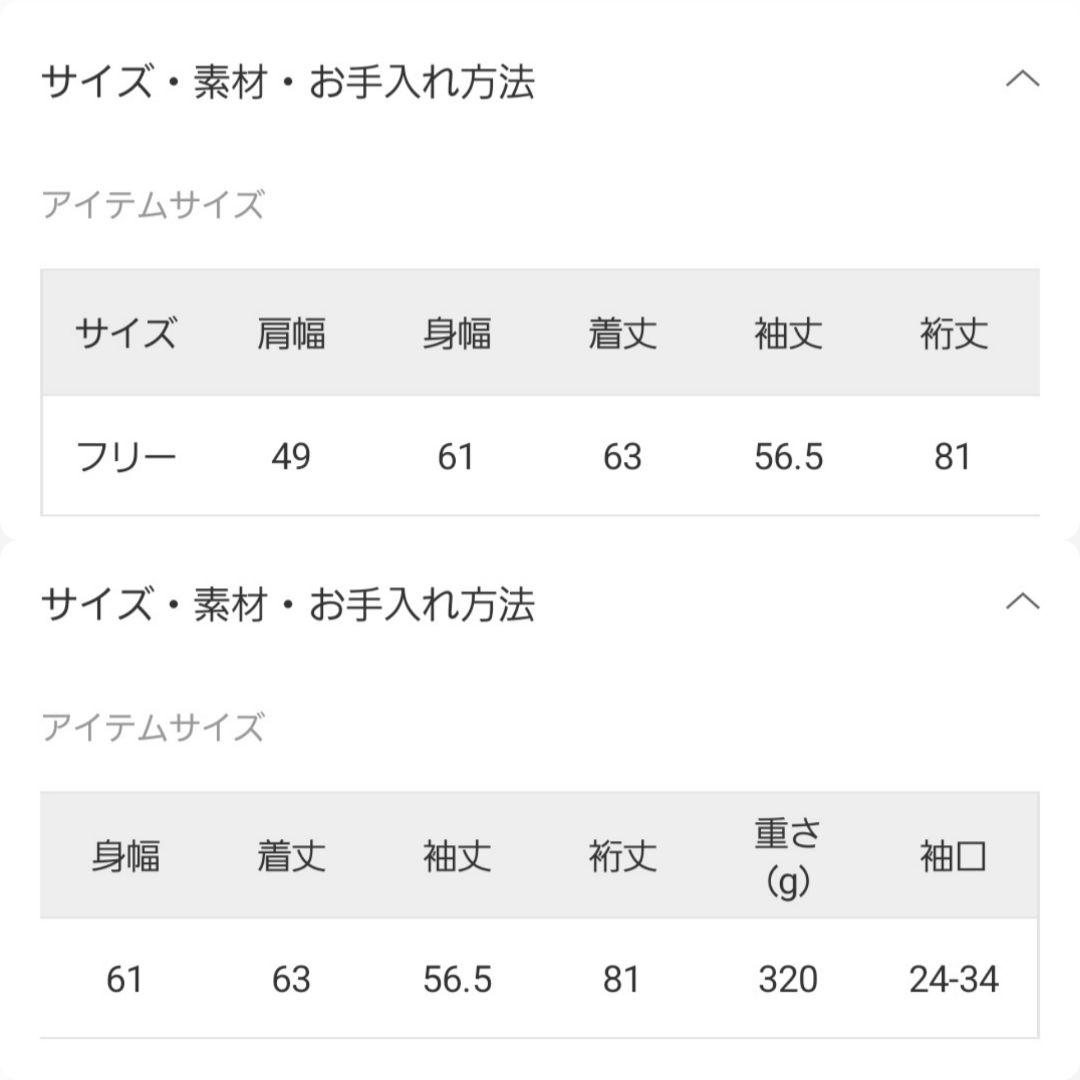Image resolution: width=1080 pixels, height=1080 pixels.
Task: Click the second アイテムサイズ label
Action: click(152, 726)
